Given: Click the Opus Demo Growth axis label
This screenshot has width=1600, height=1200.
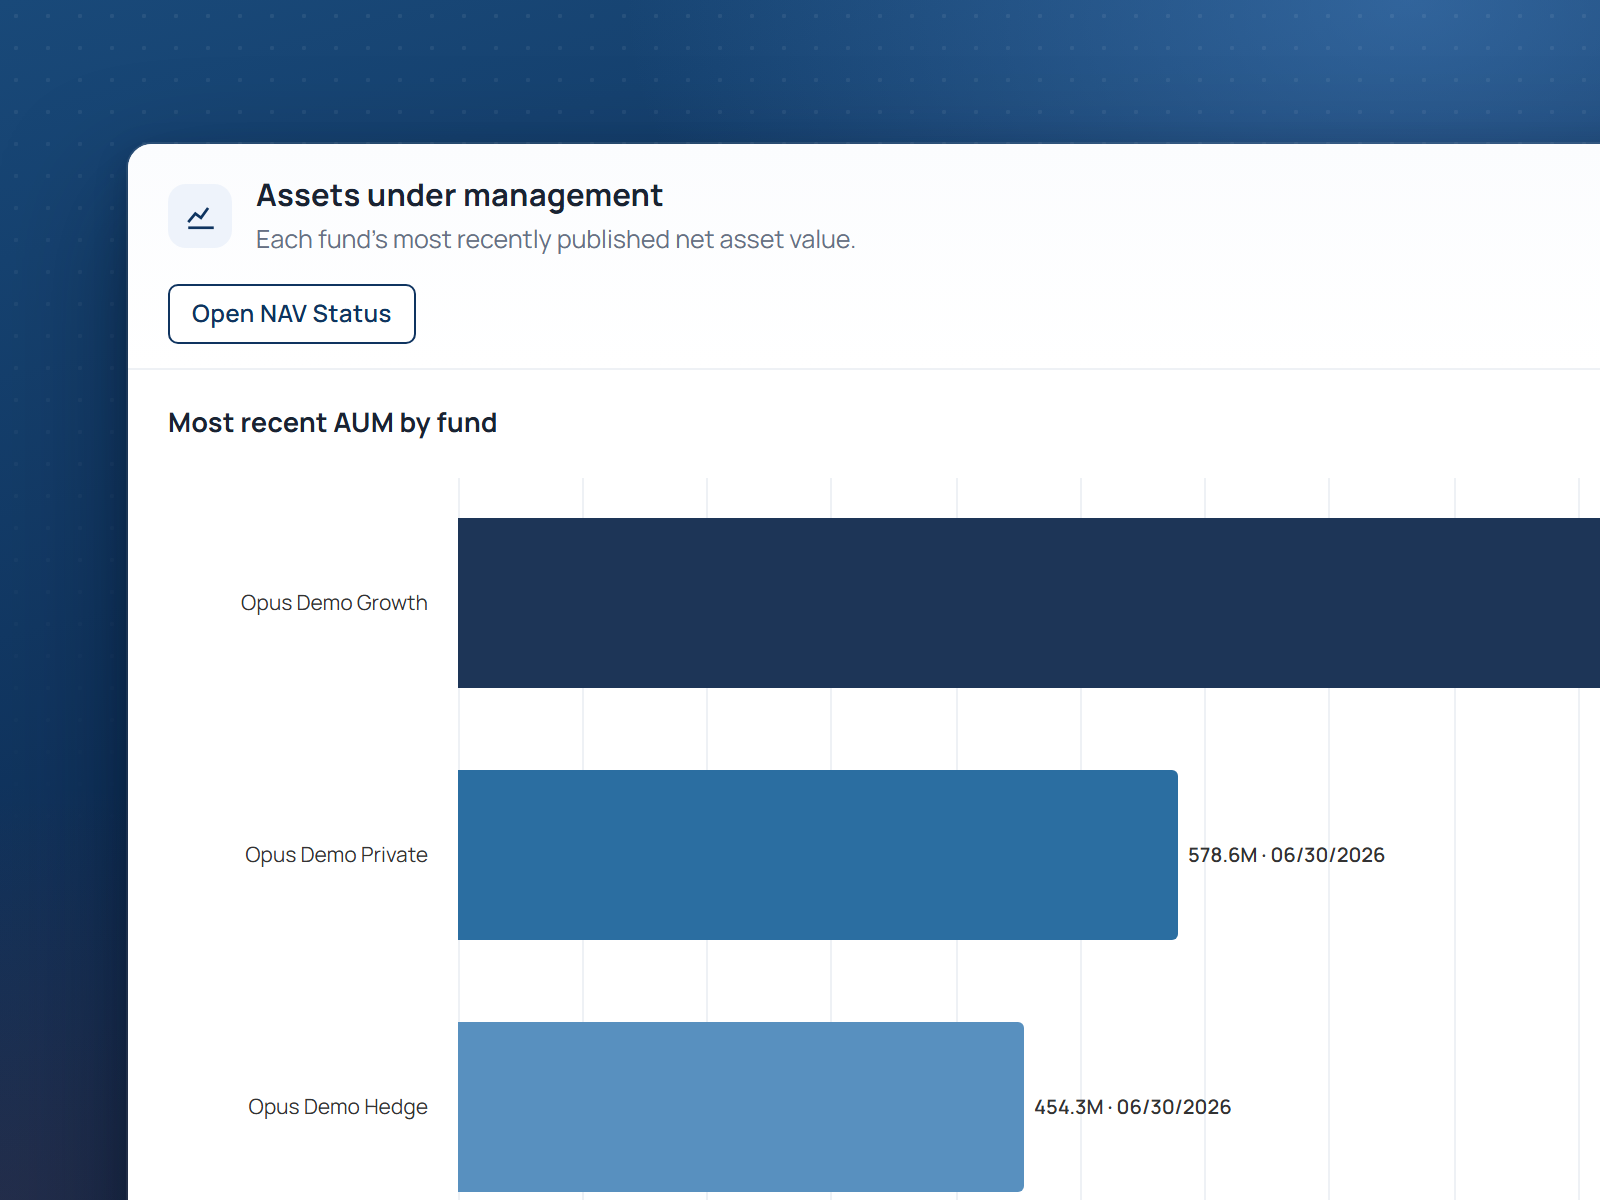Looking at the screenshot, I should [x=334, y=603].
